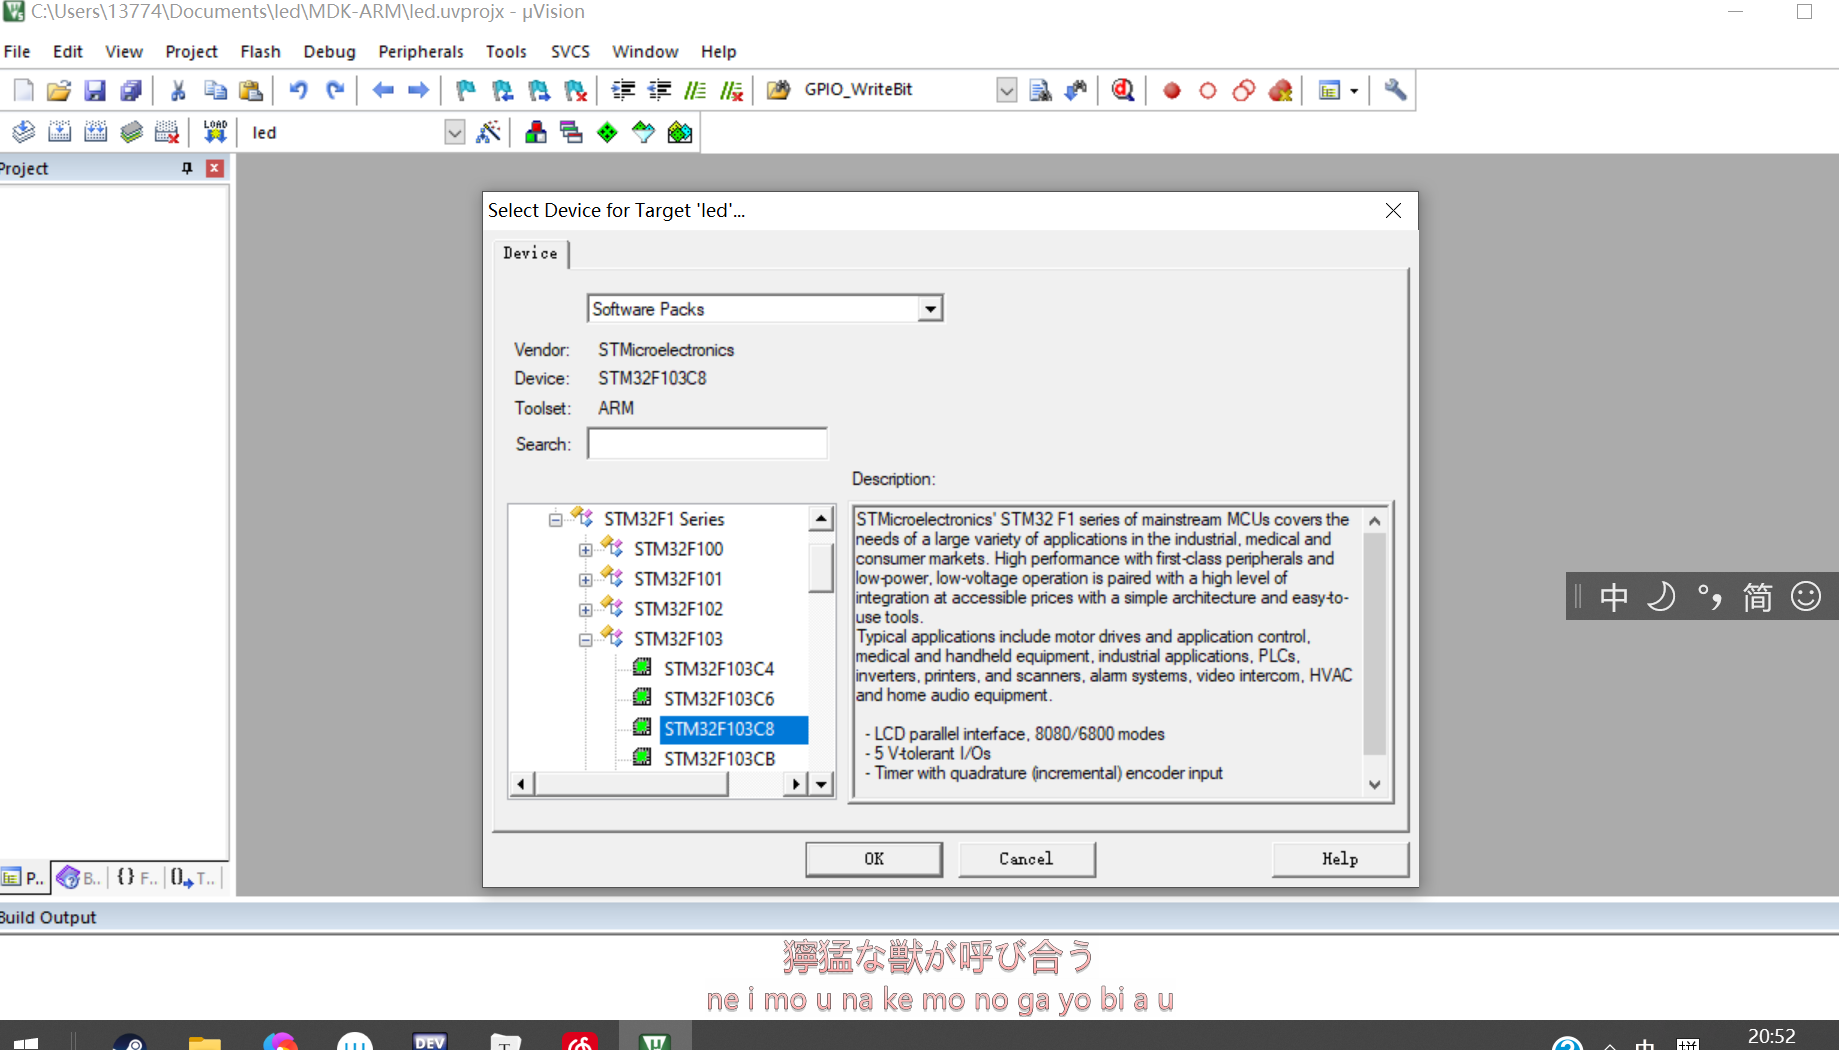Click Navigate Backwards arrow icon
Image resolution: width=1839 pixels, height=1050 pixels.
[382, 90]
